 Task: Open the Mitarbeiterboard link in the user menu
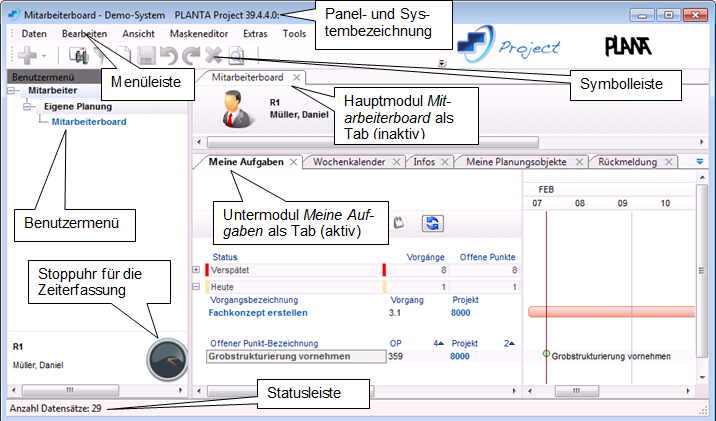click(x=89, y=121)
